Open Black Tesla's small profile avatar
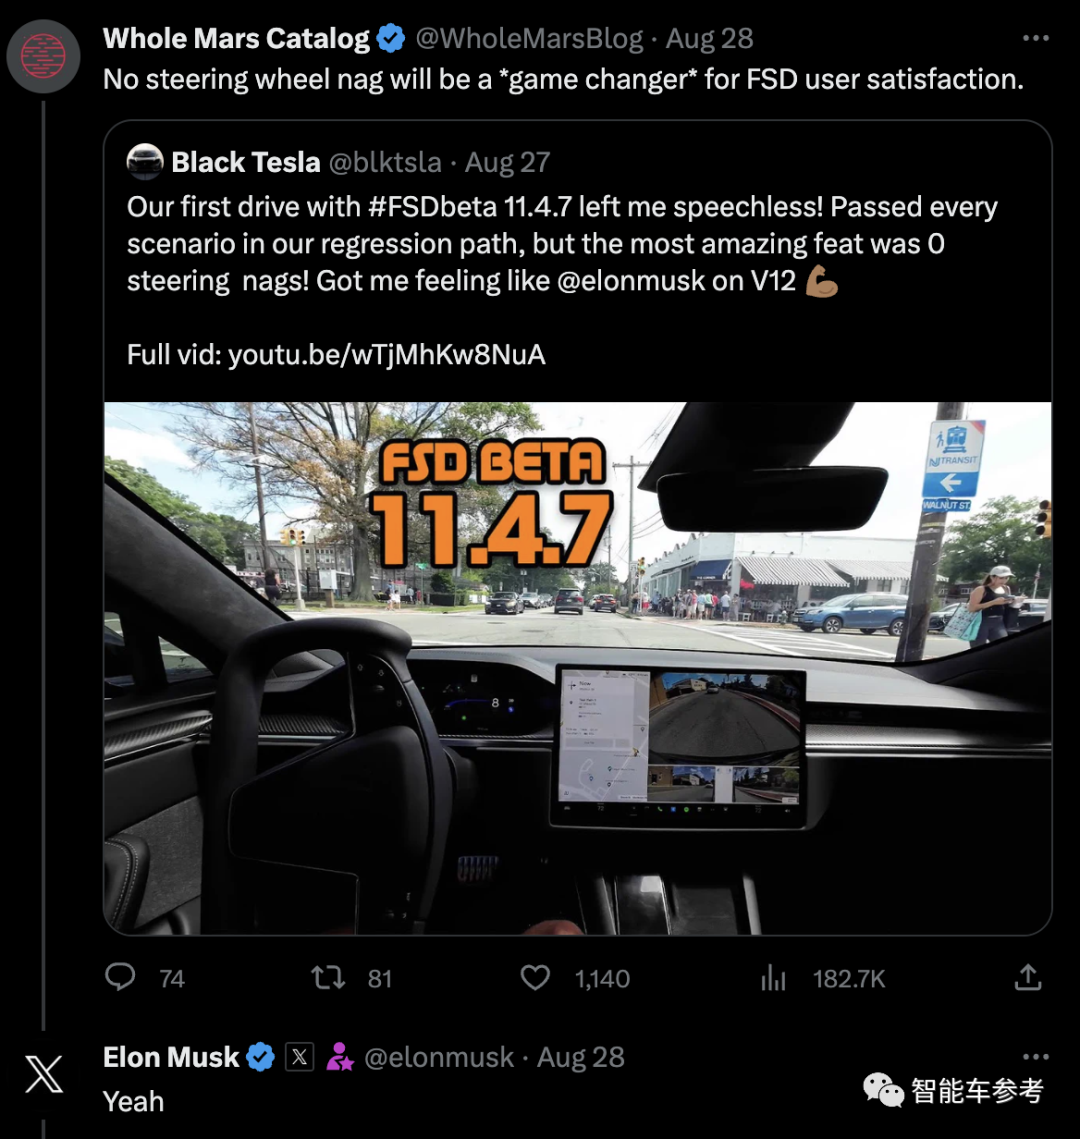This screenshot has width=1080, height=1139. (x=145, y=161)
